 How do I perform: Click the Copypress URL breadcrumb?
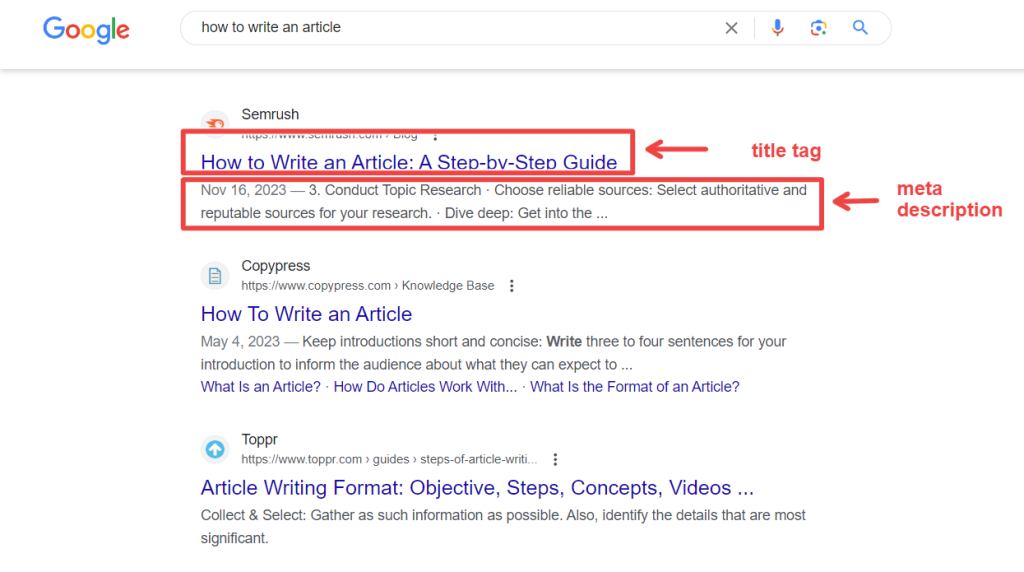tap(368, 286)
